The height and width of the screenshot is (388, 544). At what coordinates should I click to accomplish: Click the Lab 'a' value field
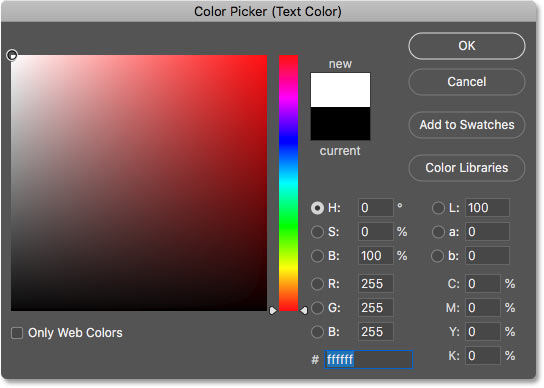tap(487, 232)
